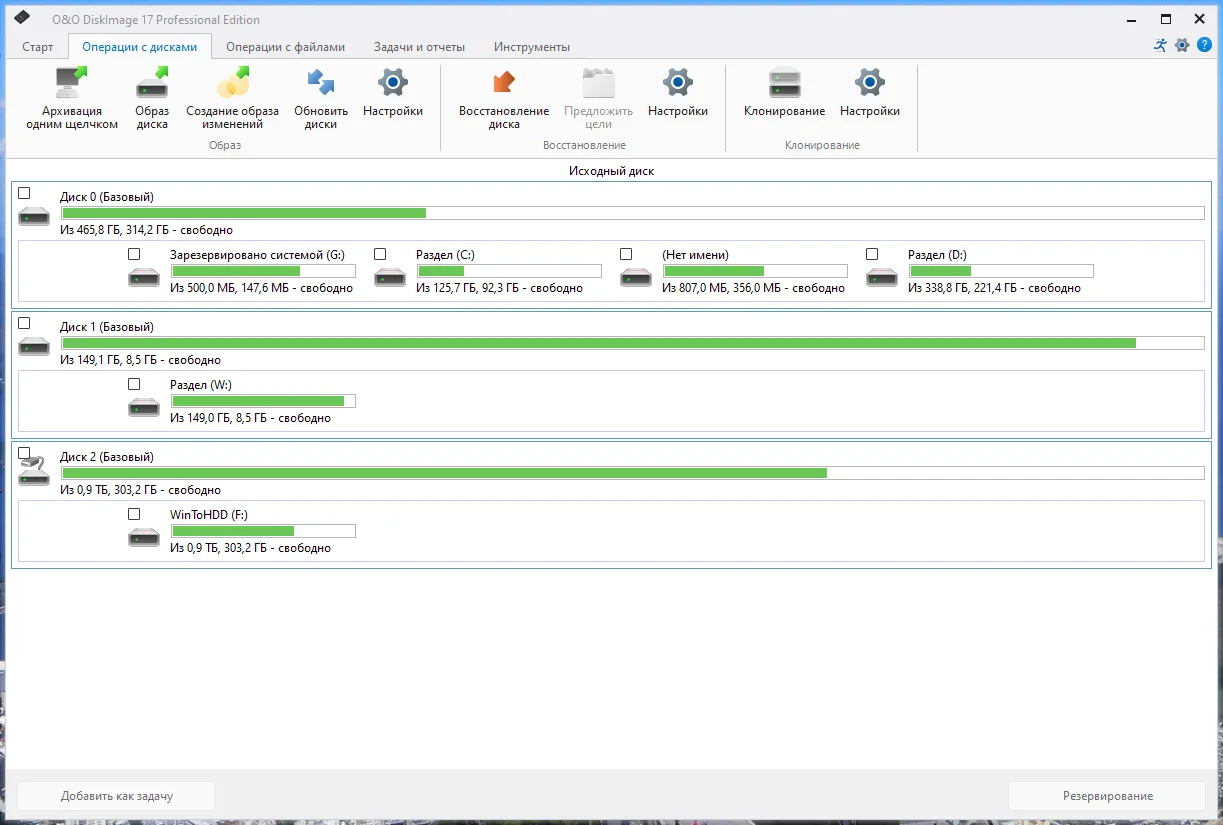Image resolution: width=1223 pixels, height=825 pixels.
Task: Click the Зарезервировано системой (G:) usage bar
Action: tap(263, 271)
